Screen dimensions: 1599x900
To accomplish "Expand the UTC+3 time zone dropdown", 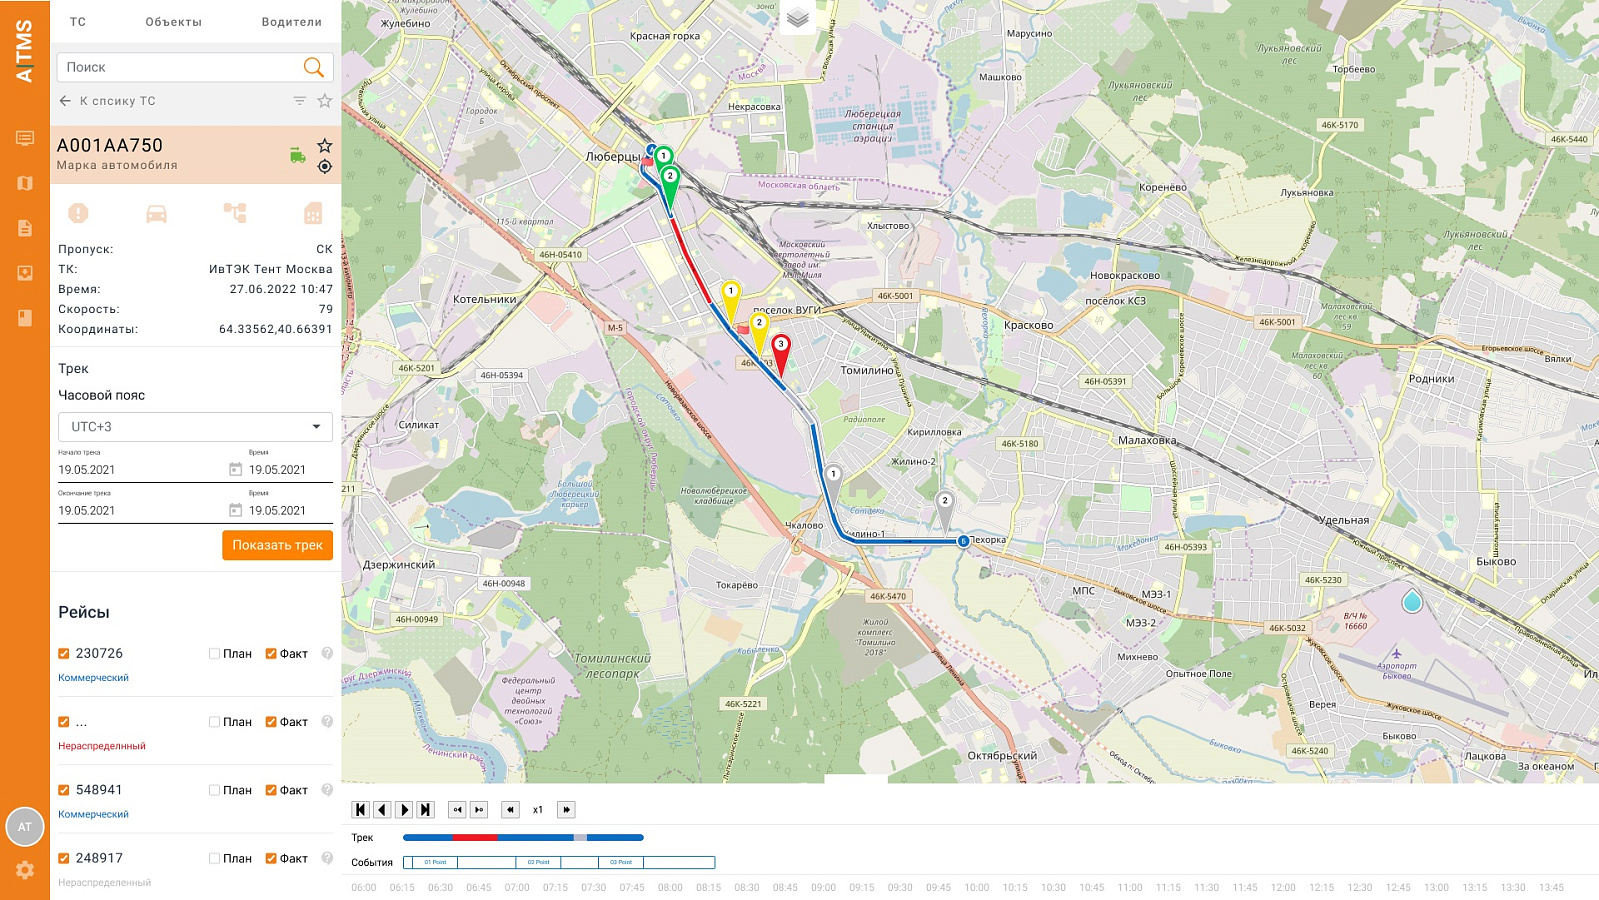I will pyautogui.click(x=195, y=427).
